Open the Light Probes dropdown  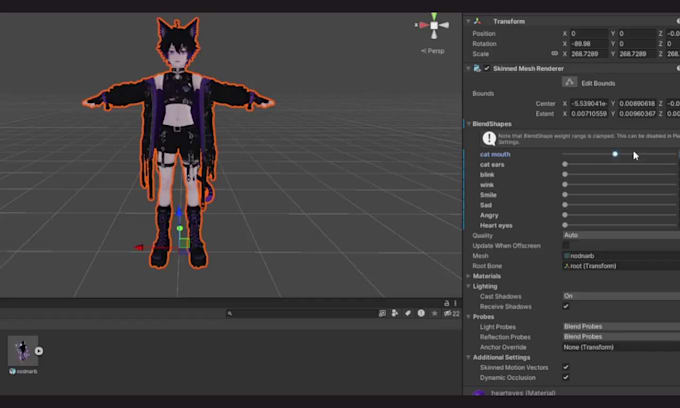[x=621, y=326]
